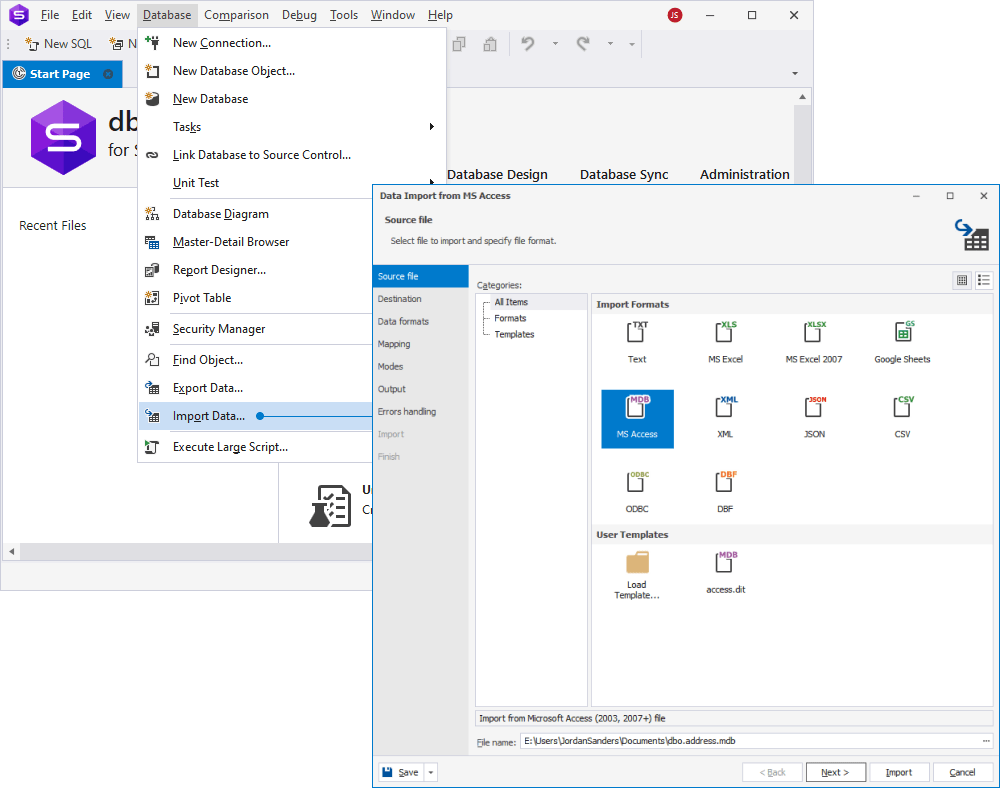Open Master-Detail Browser menu entry
This screenshot has width=1000, height=788.
click(255, 242)
